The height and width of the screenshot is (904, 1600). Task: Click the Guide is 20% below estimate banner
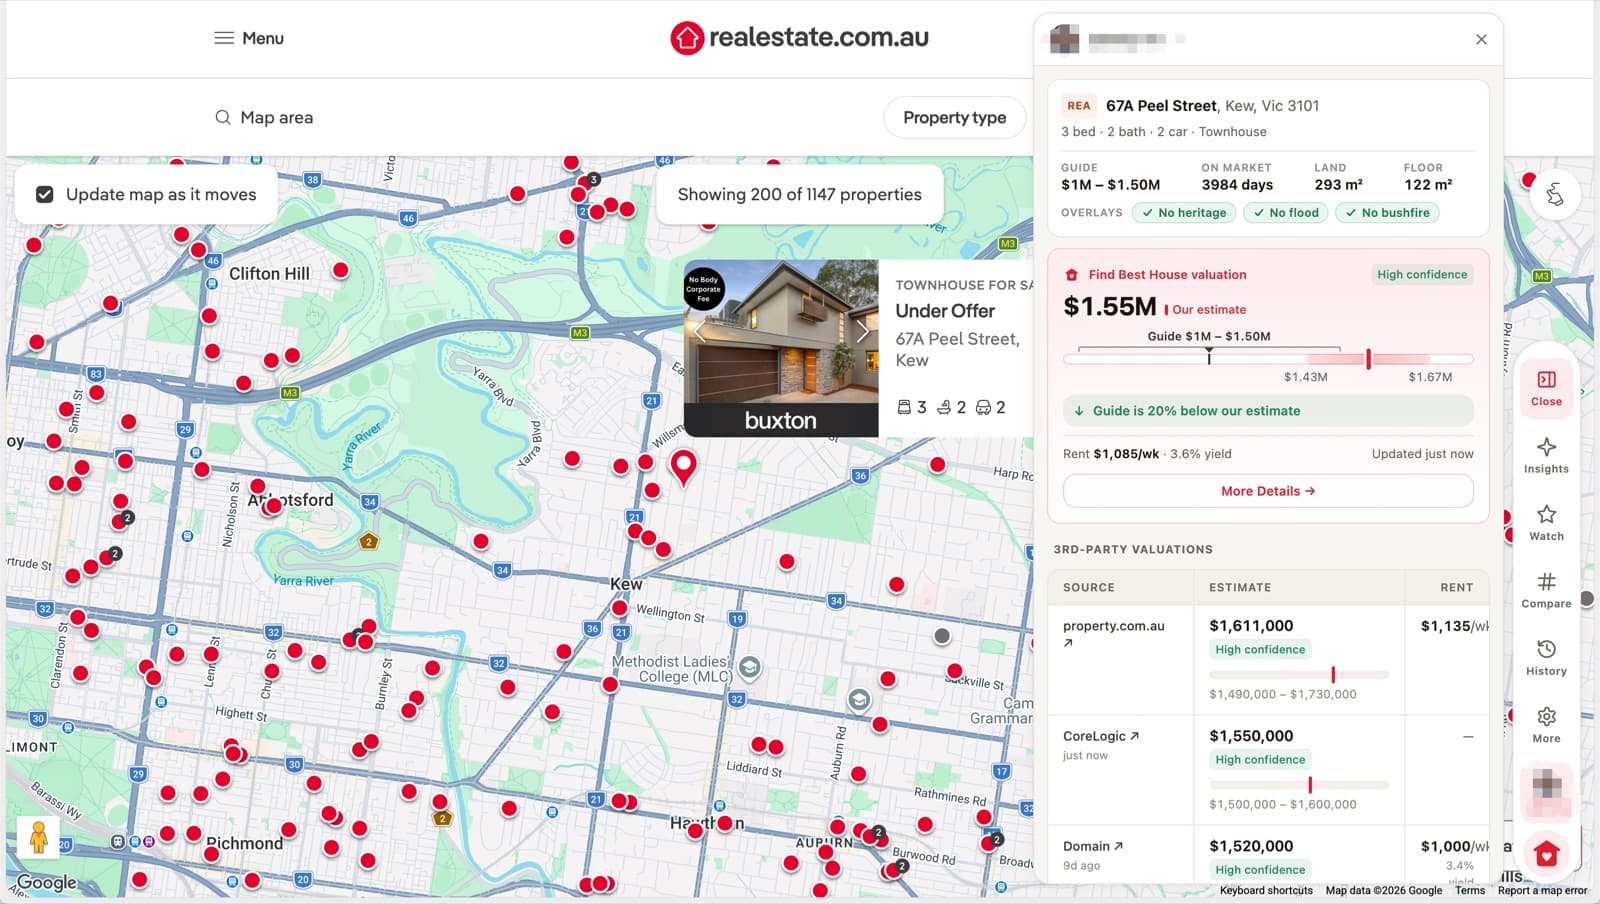tap(1268, 411)
